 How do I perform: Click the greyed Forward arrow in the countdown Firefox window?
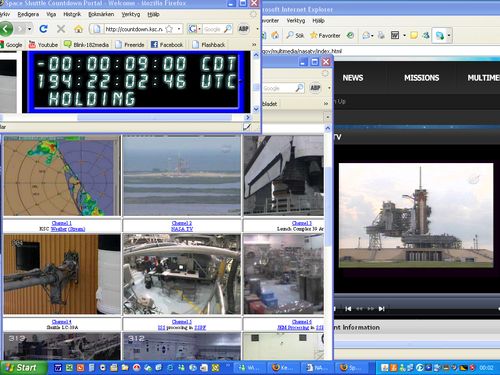[21, 29]
